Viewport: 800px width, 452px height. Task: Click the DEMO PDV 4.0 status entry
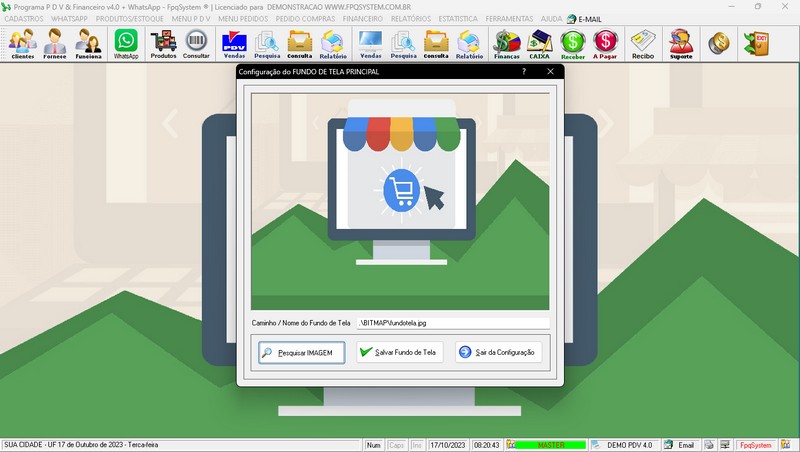[629, 445]
